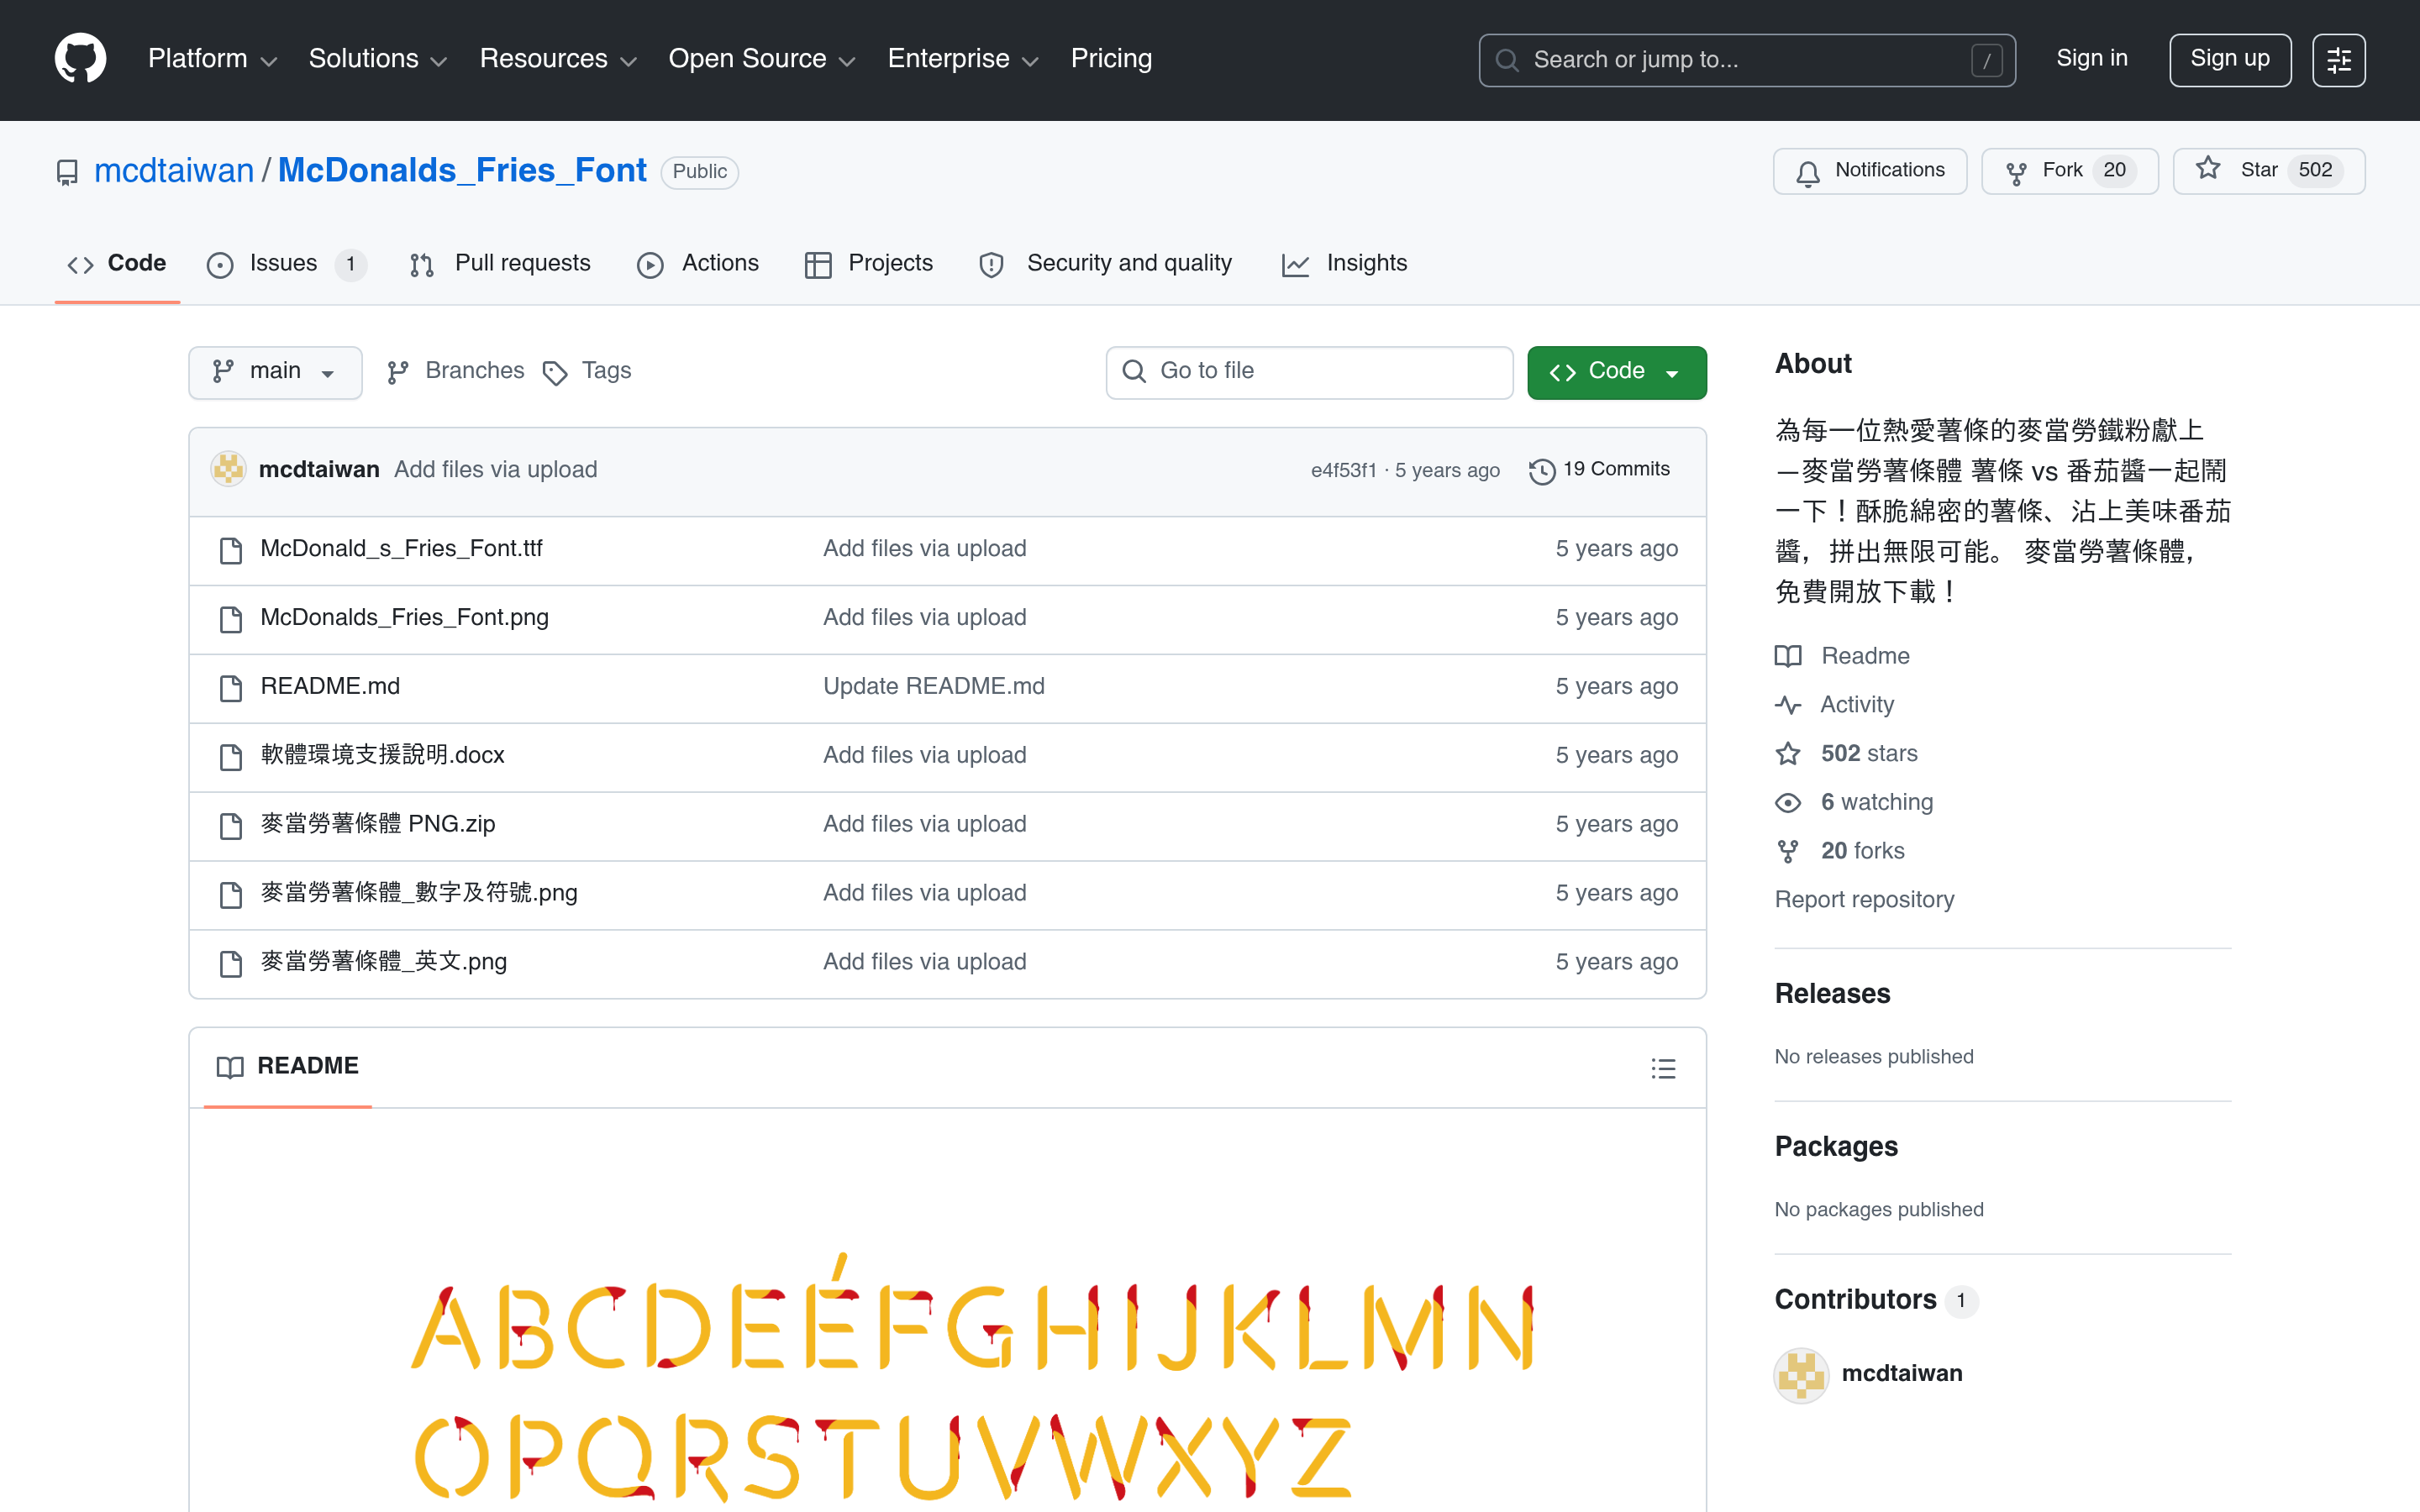Click the file icon beside 麥當勞薯條體 PNG.zip

(231, 826)
